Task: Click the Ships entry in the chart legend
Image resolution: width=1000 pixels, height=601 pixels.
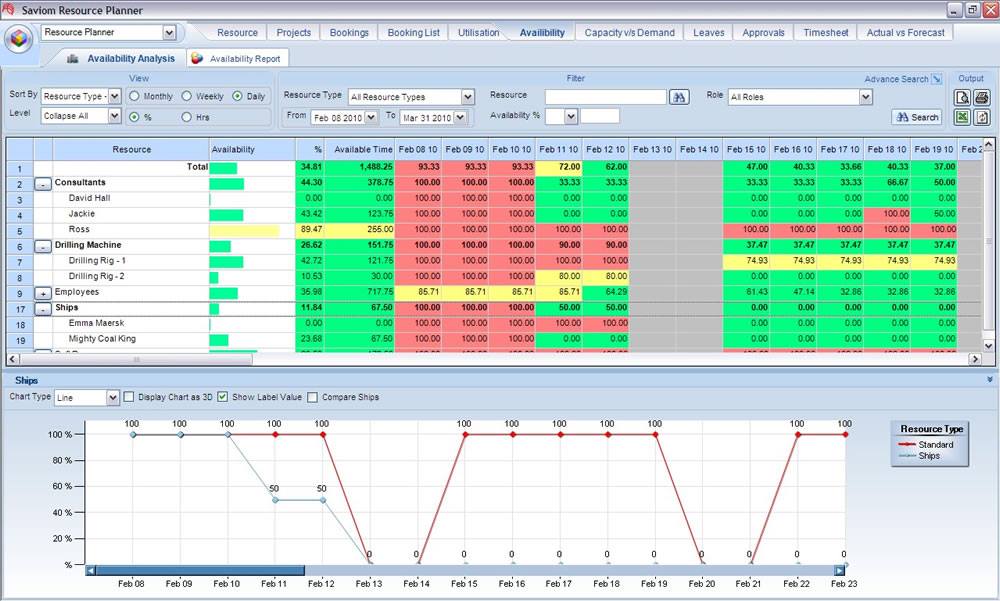Action: [x=919, y=456]
